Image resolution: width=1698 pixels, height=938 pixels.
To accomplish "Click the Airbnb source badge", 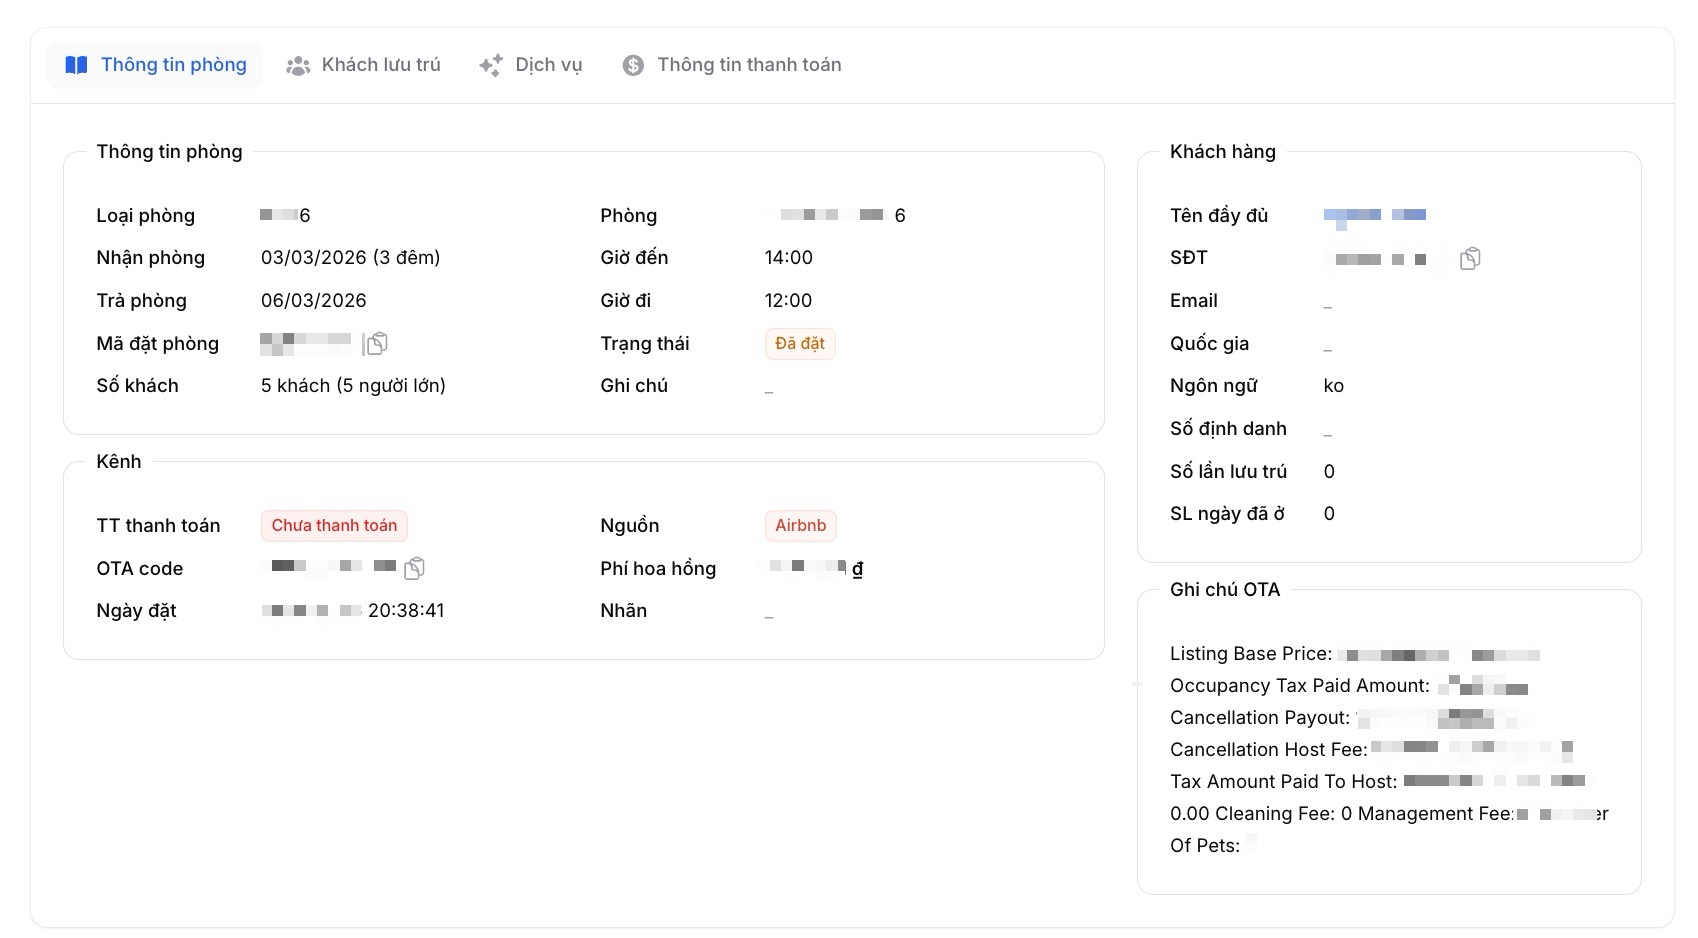I will point(800,526).
